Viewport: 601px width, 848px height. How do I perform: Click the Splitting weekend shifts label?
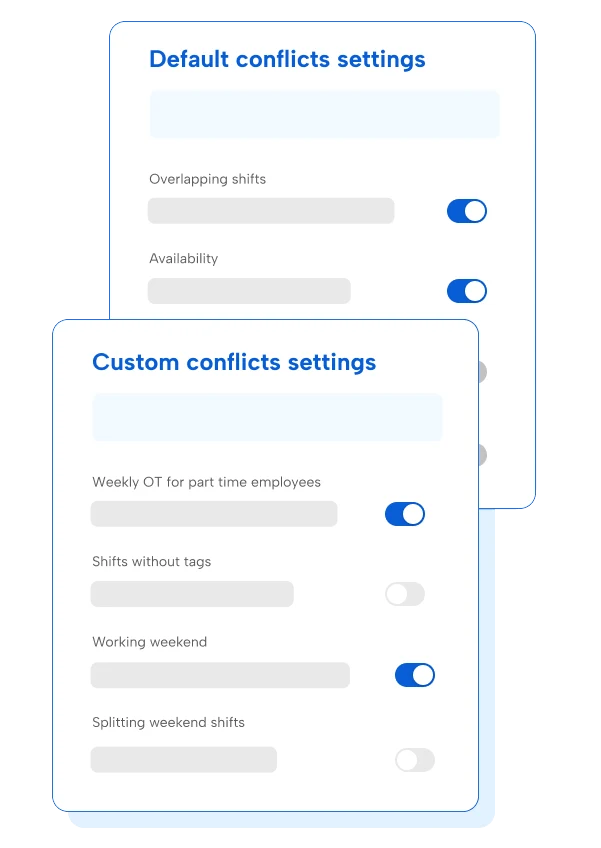pyautogui.click(x=168, y=722)
